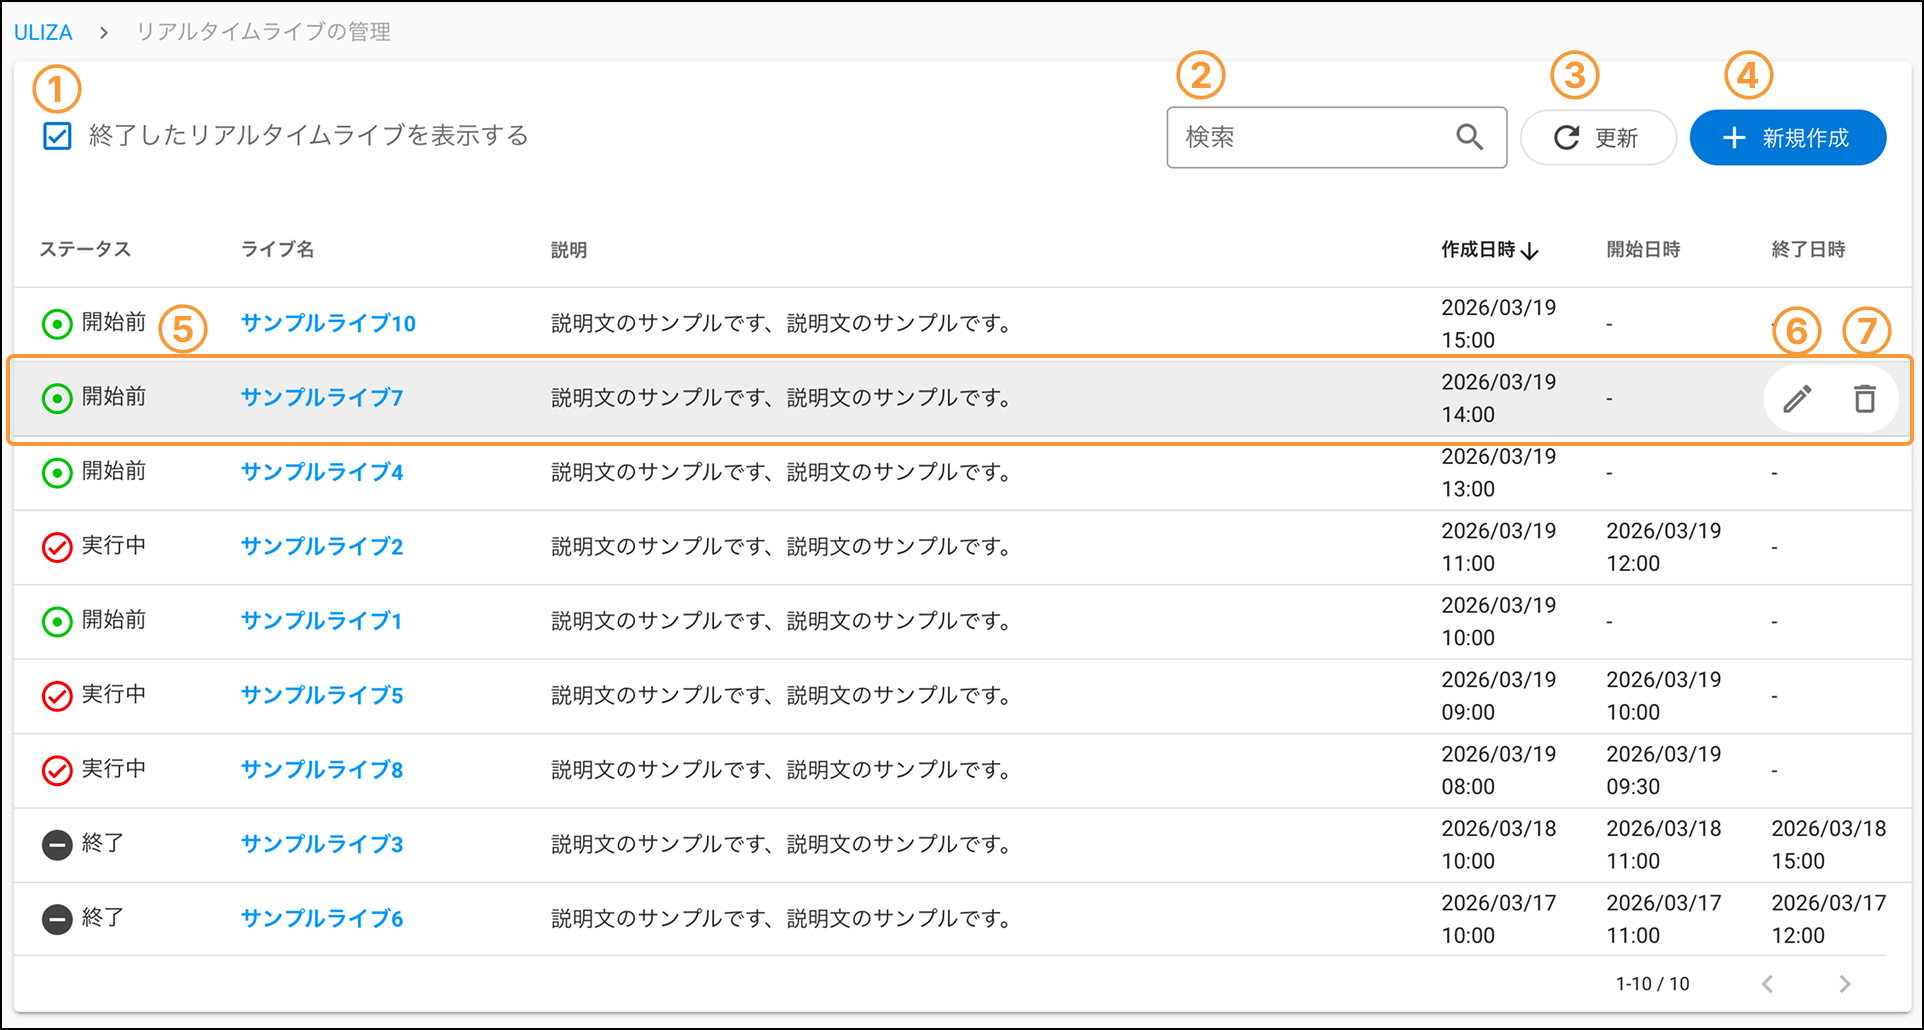Click the pencil edit icon for サンプルライブ7

pos(1797,399)
